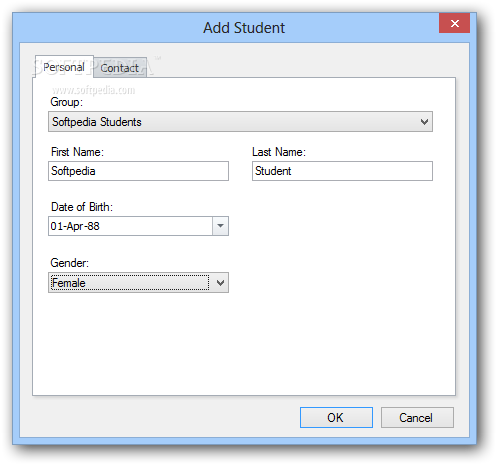Image resolution: width=497 pixels, height=465 pixels.
Task: Open the Group combo box showing Softpedia Students
Action: [240, 122]
